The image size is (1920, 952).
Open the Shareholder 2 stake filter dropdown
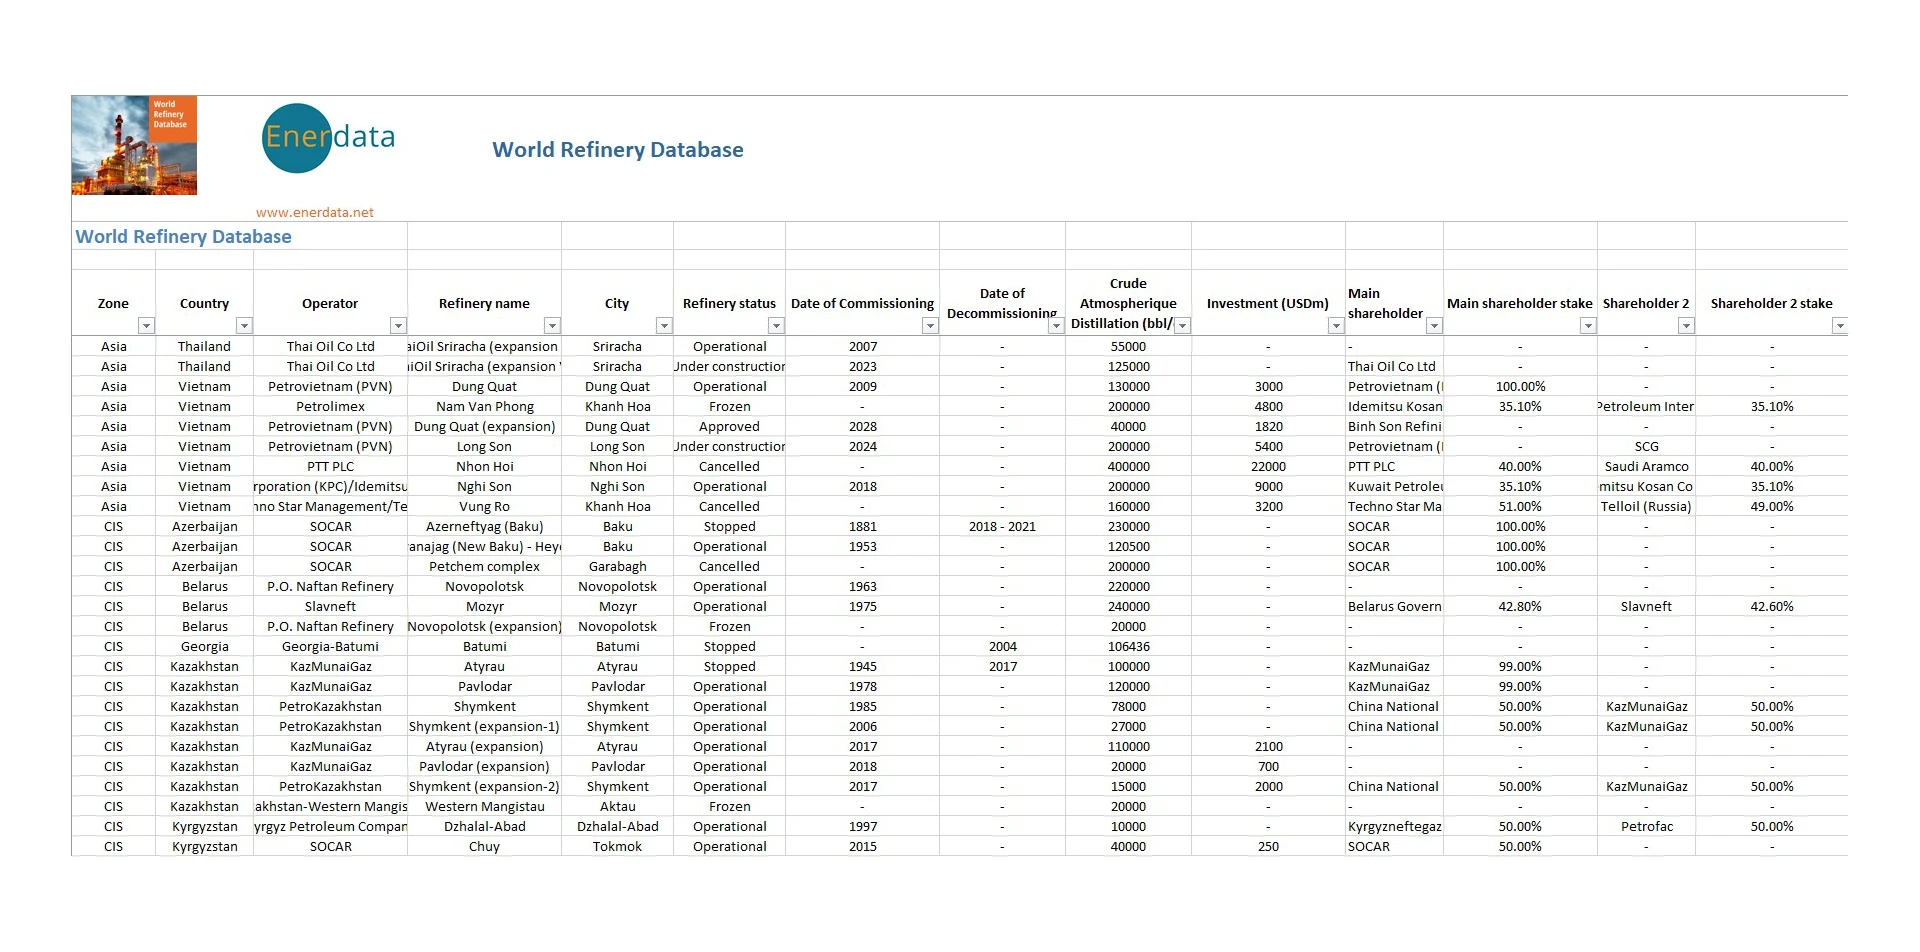point(1839,326)
